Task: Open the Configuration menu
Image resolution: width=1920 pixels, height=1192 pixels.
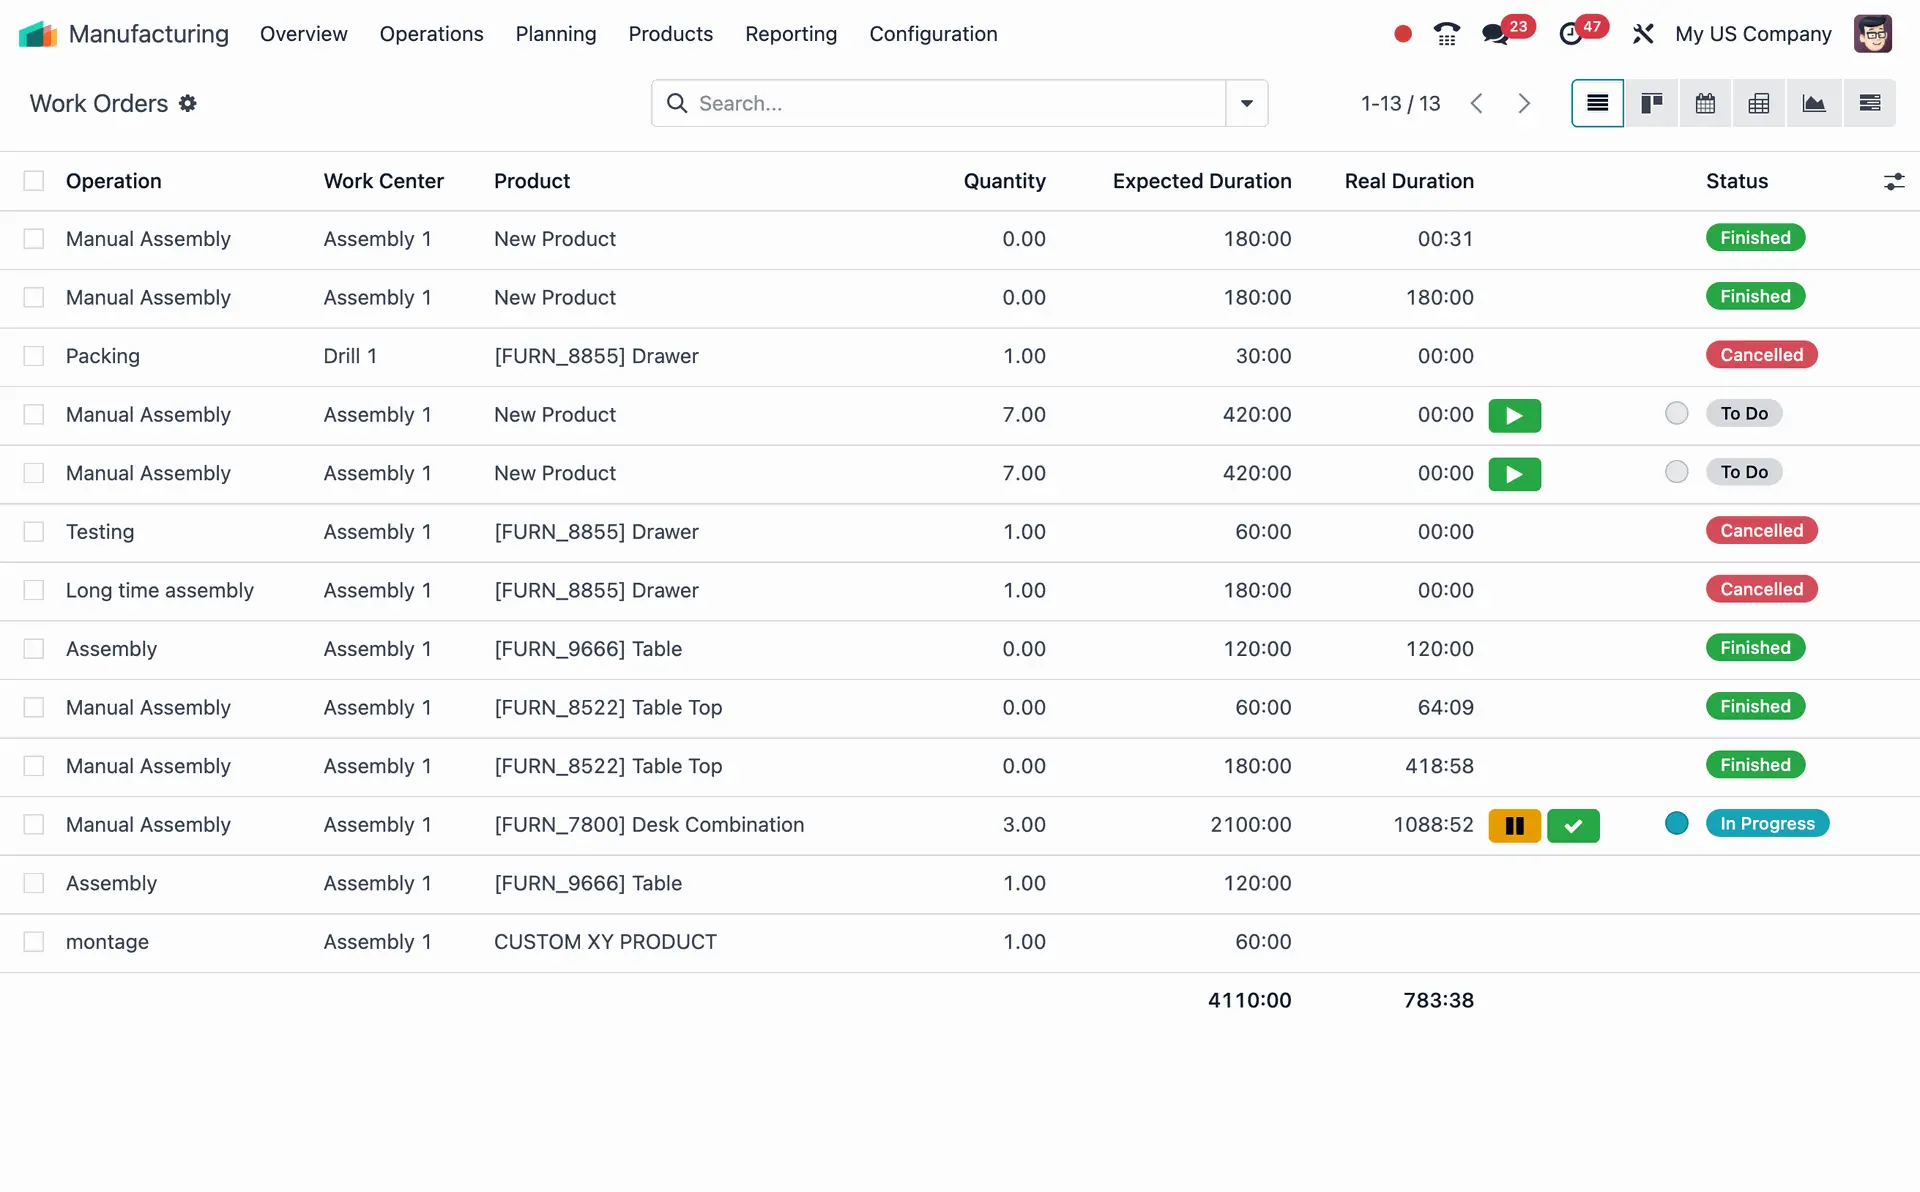Action: pos(932,34)
